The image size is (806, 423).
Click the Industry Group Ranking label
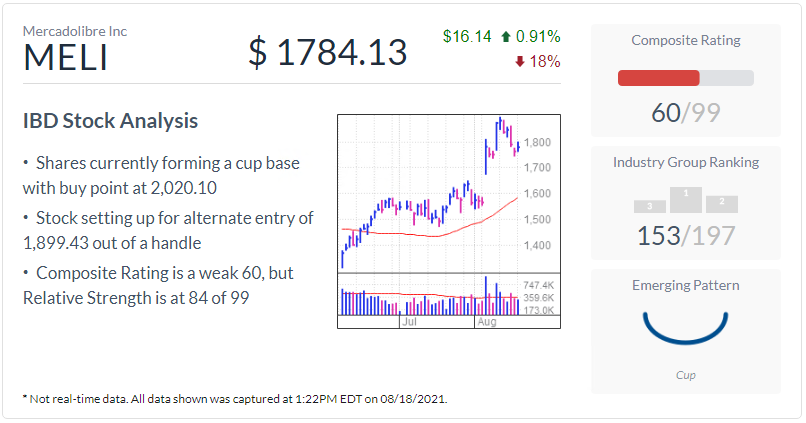click(x=685, y=162)
